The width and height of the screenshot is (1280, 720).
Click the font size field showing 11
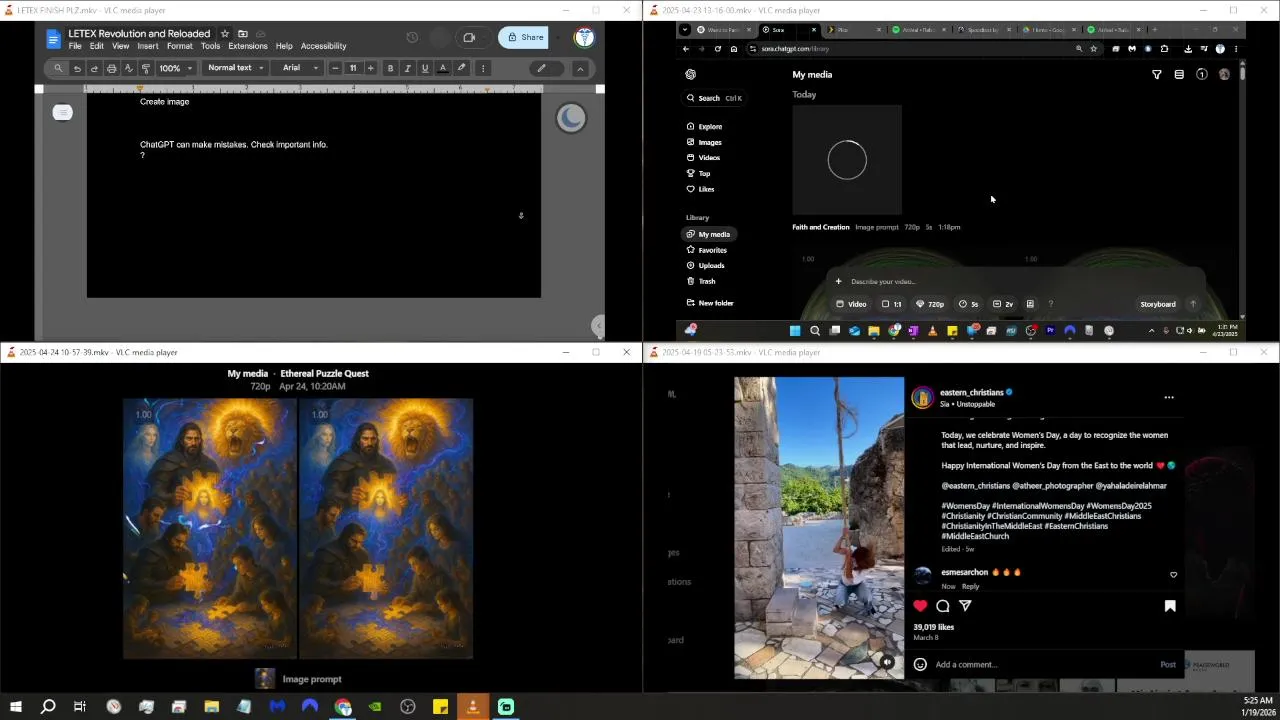point(353,68)
